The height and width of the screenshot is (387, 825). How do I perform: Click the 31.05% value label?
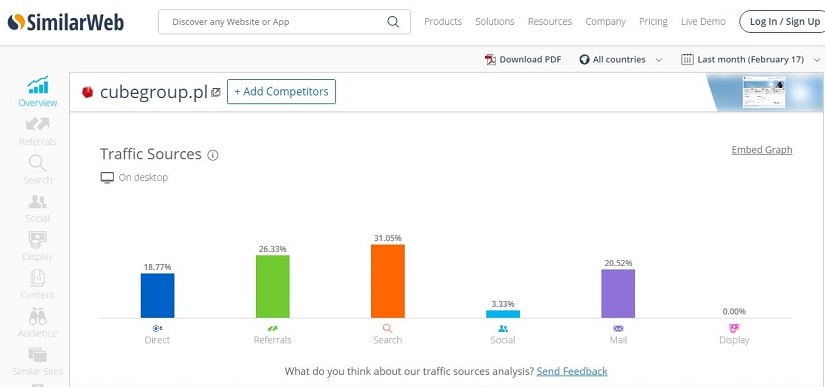[x=388, y=238]
